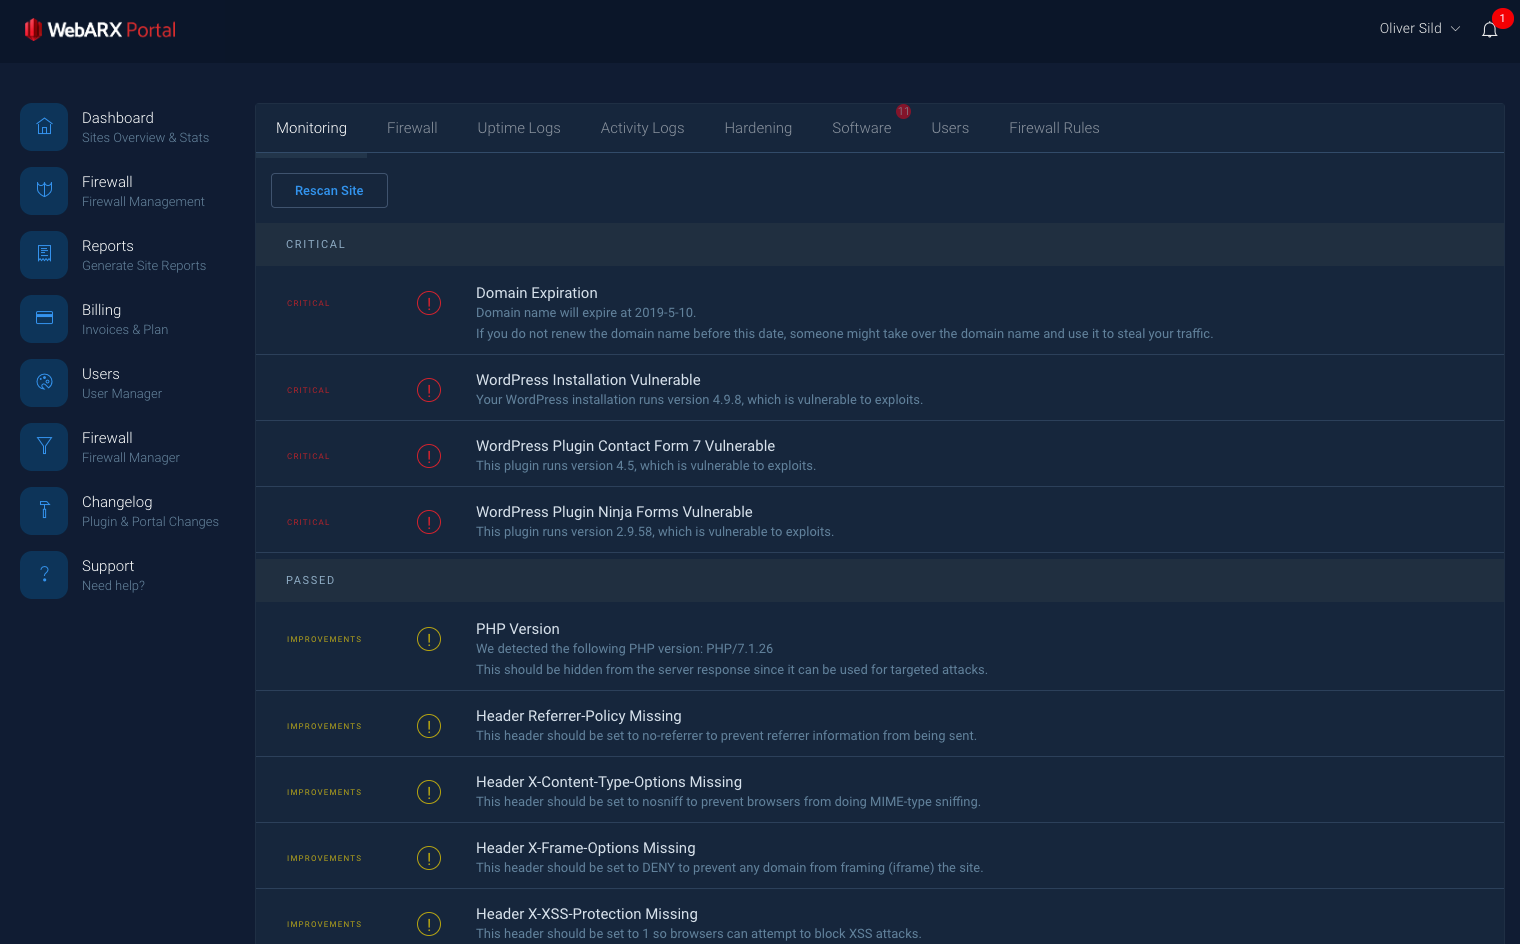
Task: Select WordPress Plugin Contact Form 7 Vulnerable
Action: 625,446
